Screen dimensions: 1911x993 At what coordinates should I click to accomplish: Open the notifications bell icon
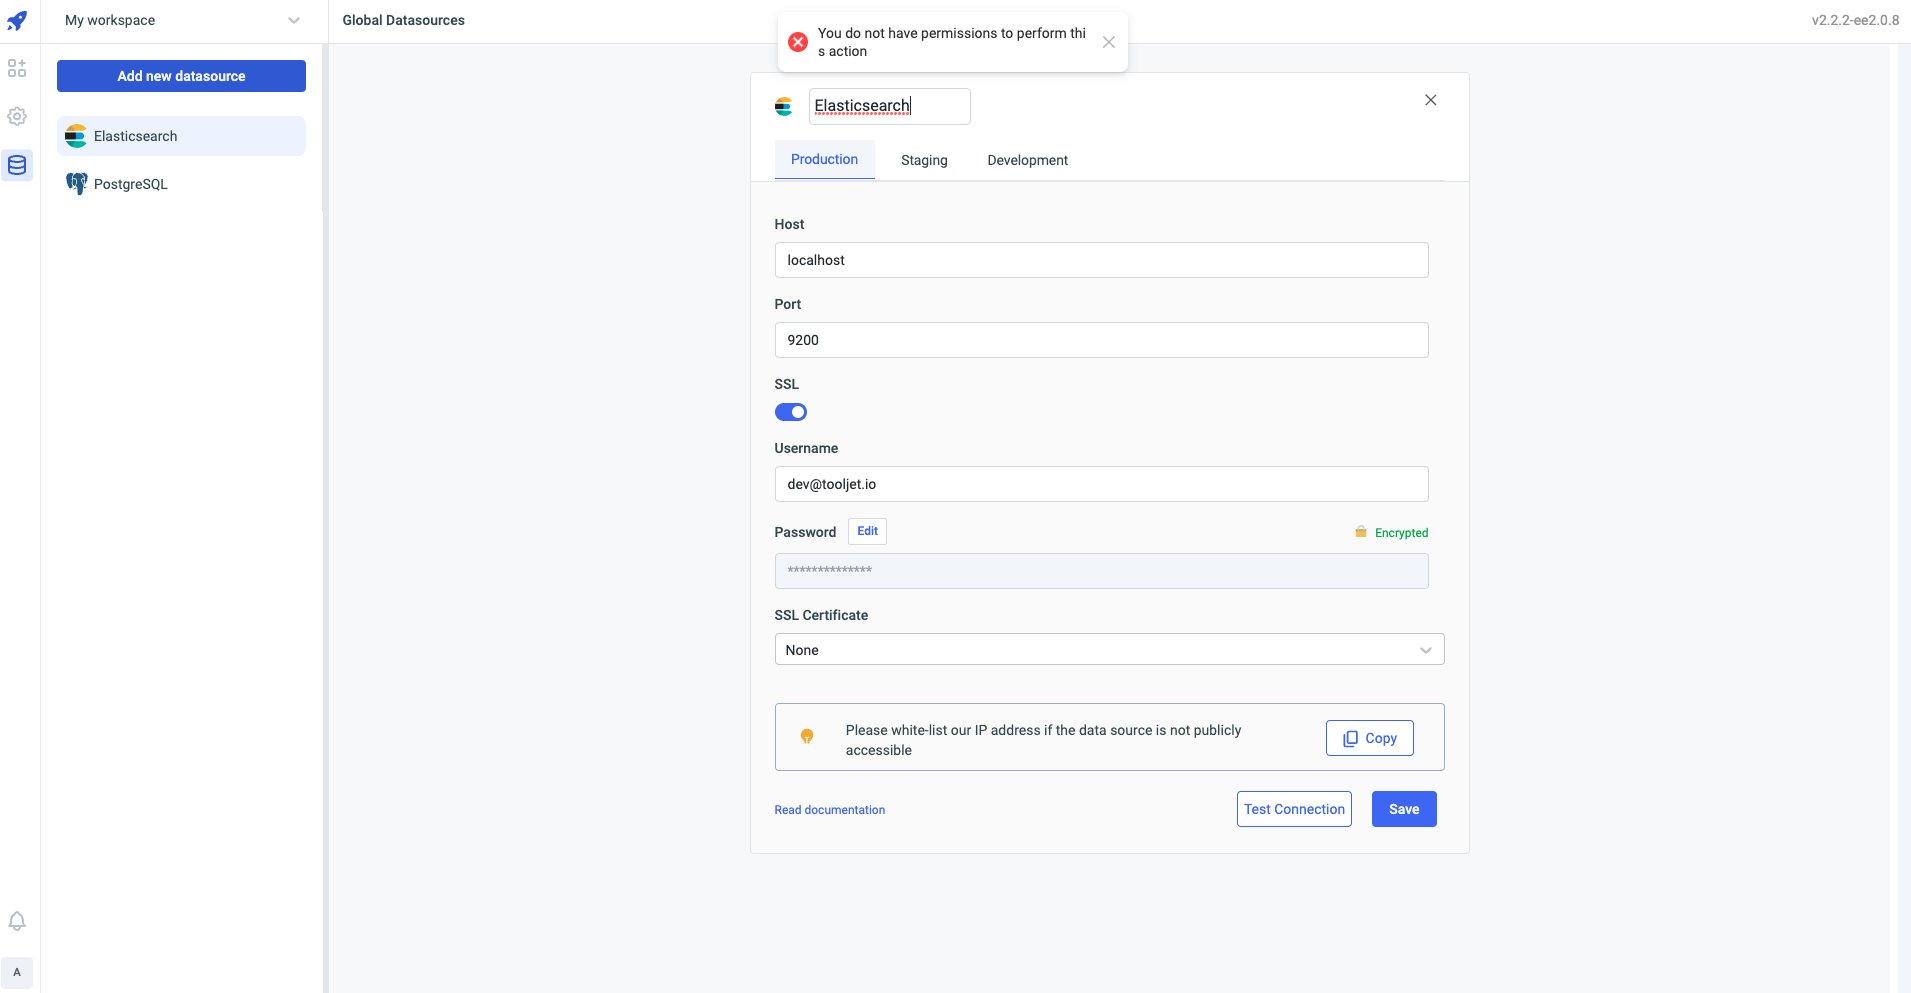click(x=17, y=921)
